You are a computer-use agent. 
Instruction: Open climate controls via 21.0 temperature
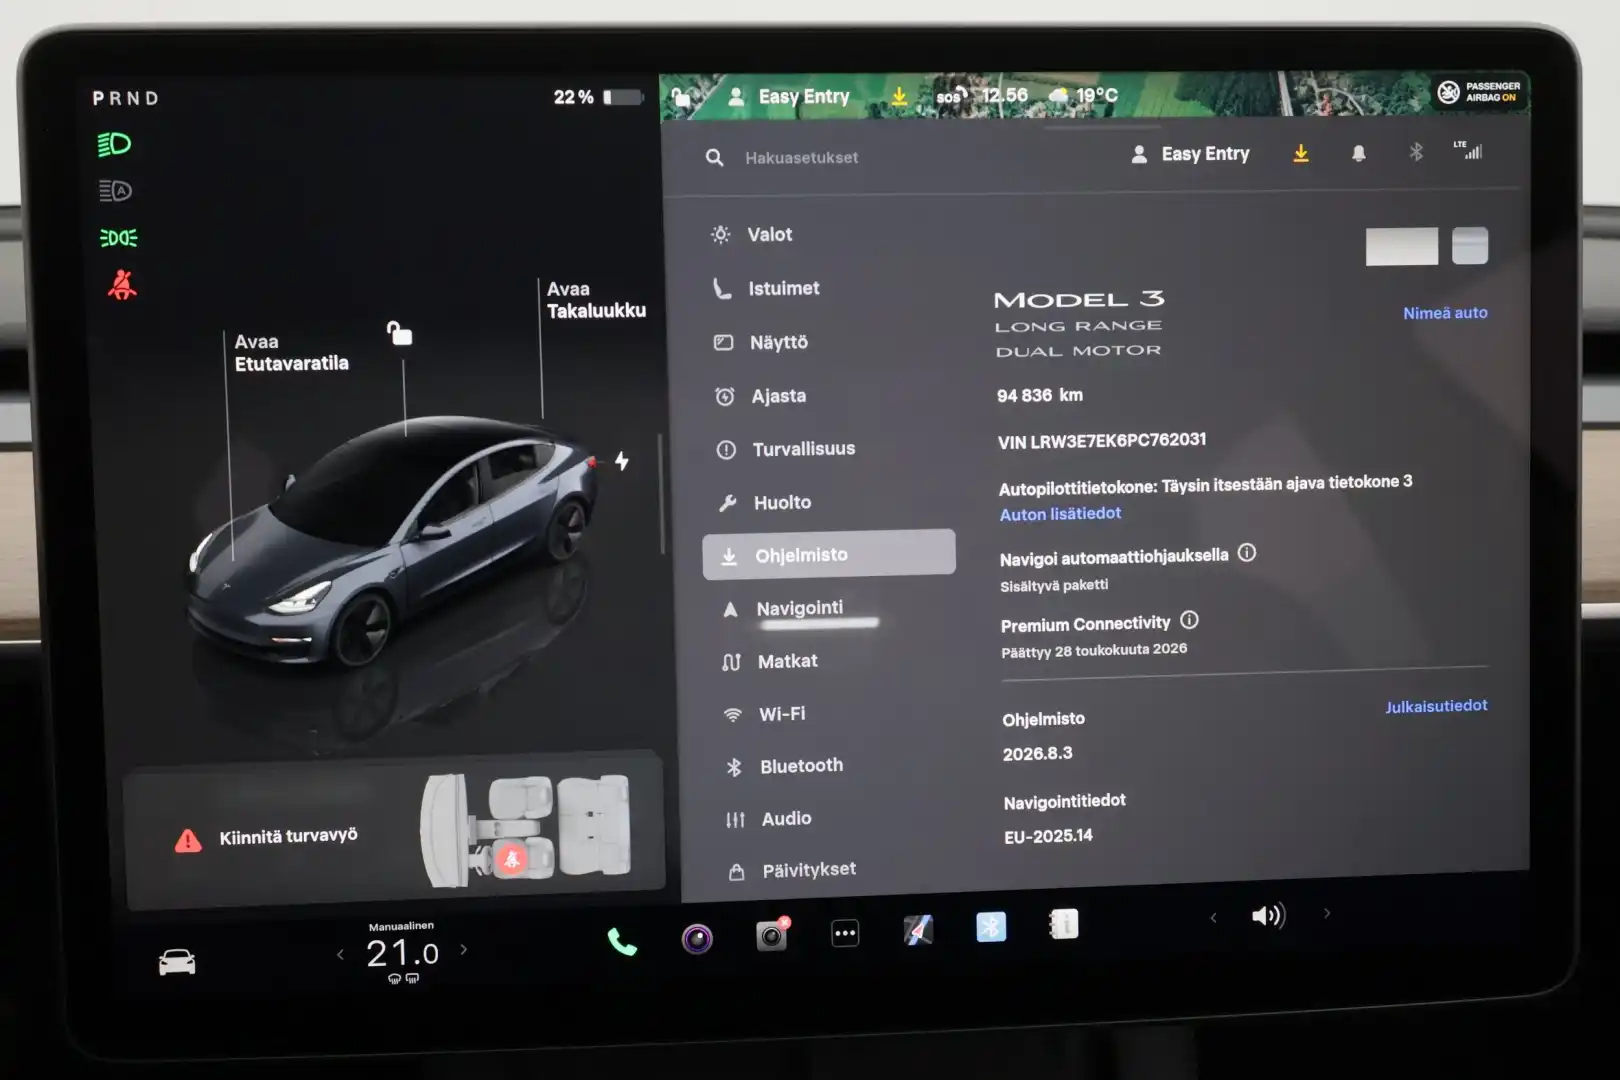point(402,953)
